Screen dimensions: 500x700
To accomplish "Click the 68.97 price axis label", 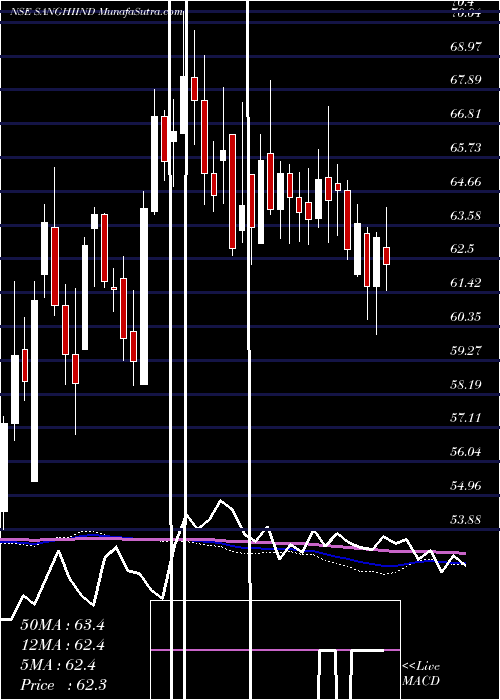I will (466, 46).
